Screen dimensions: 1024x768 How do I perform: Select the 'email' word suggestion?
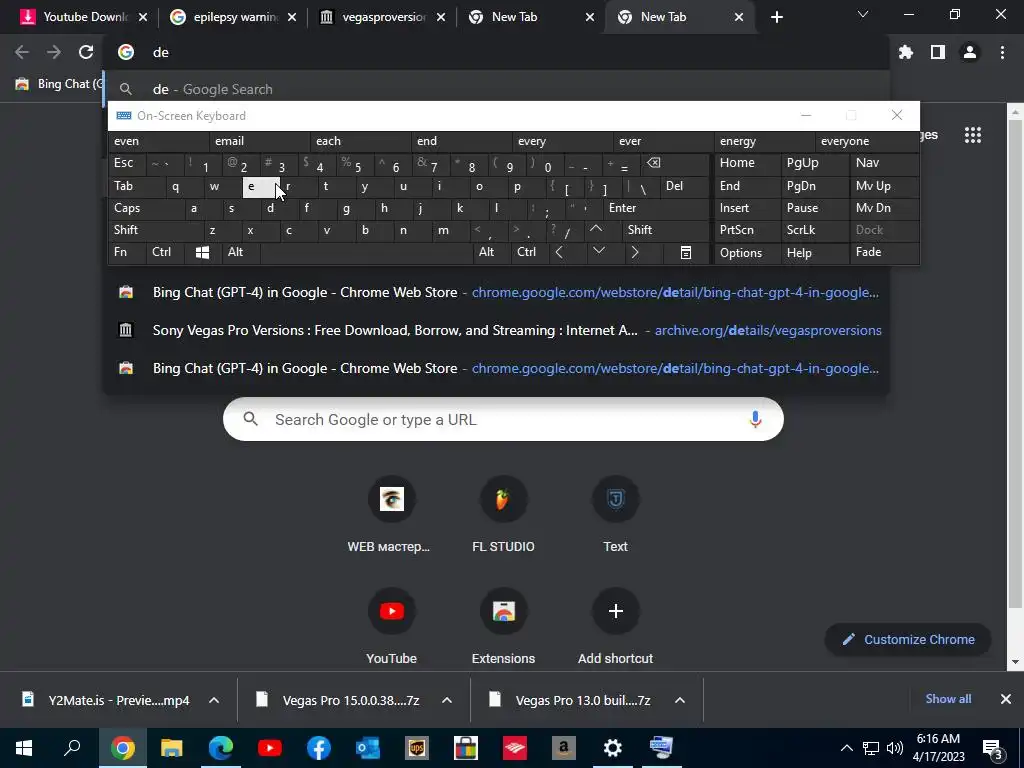(x=259, y=141)
